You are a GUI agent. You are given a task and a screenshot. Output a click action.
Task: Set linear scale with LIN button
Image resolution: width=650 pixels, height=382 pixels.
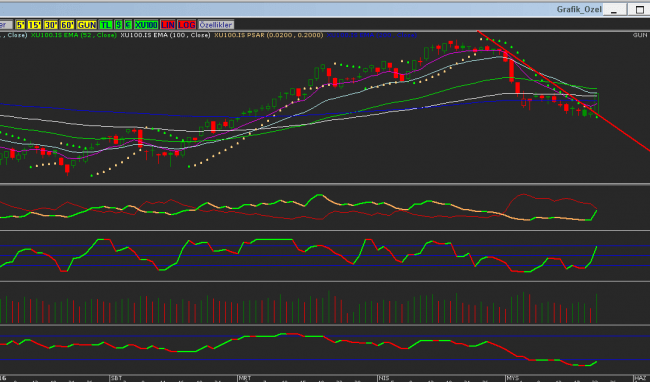point(168,25)
